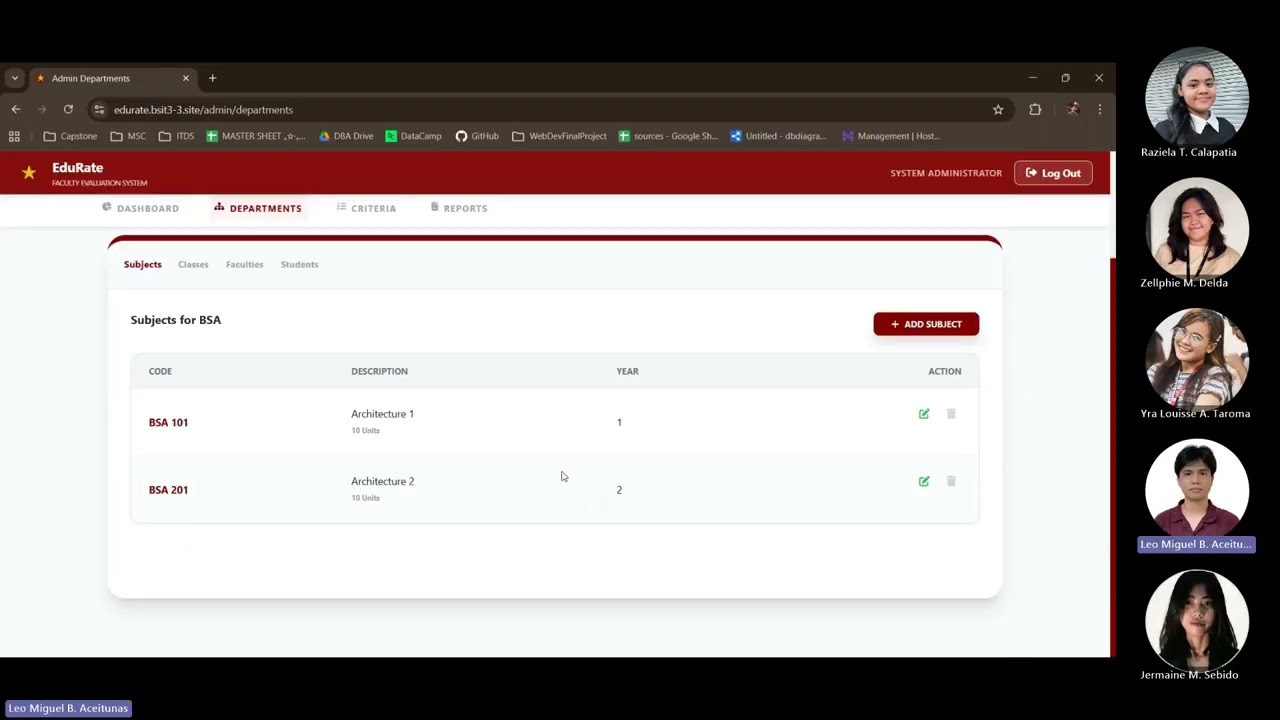
Task: Click the EduRate star logo
Action: click(x=29, y=173)
